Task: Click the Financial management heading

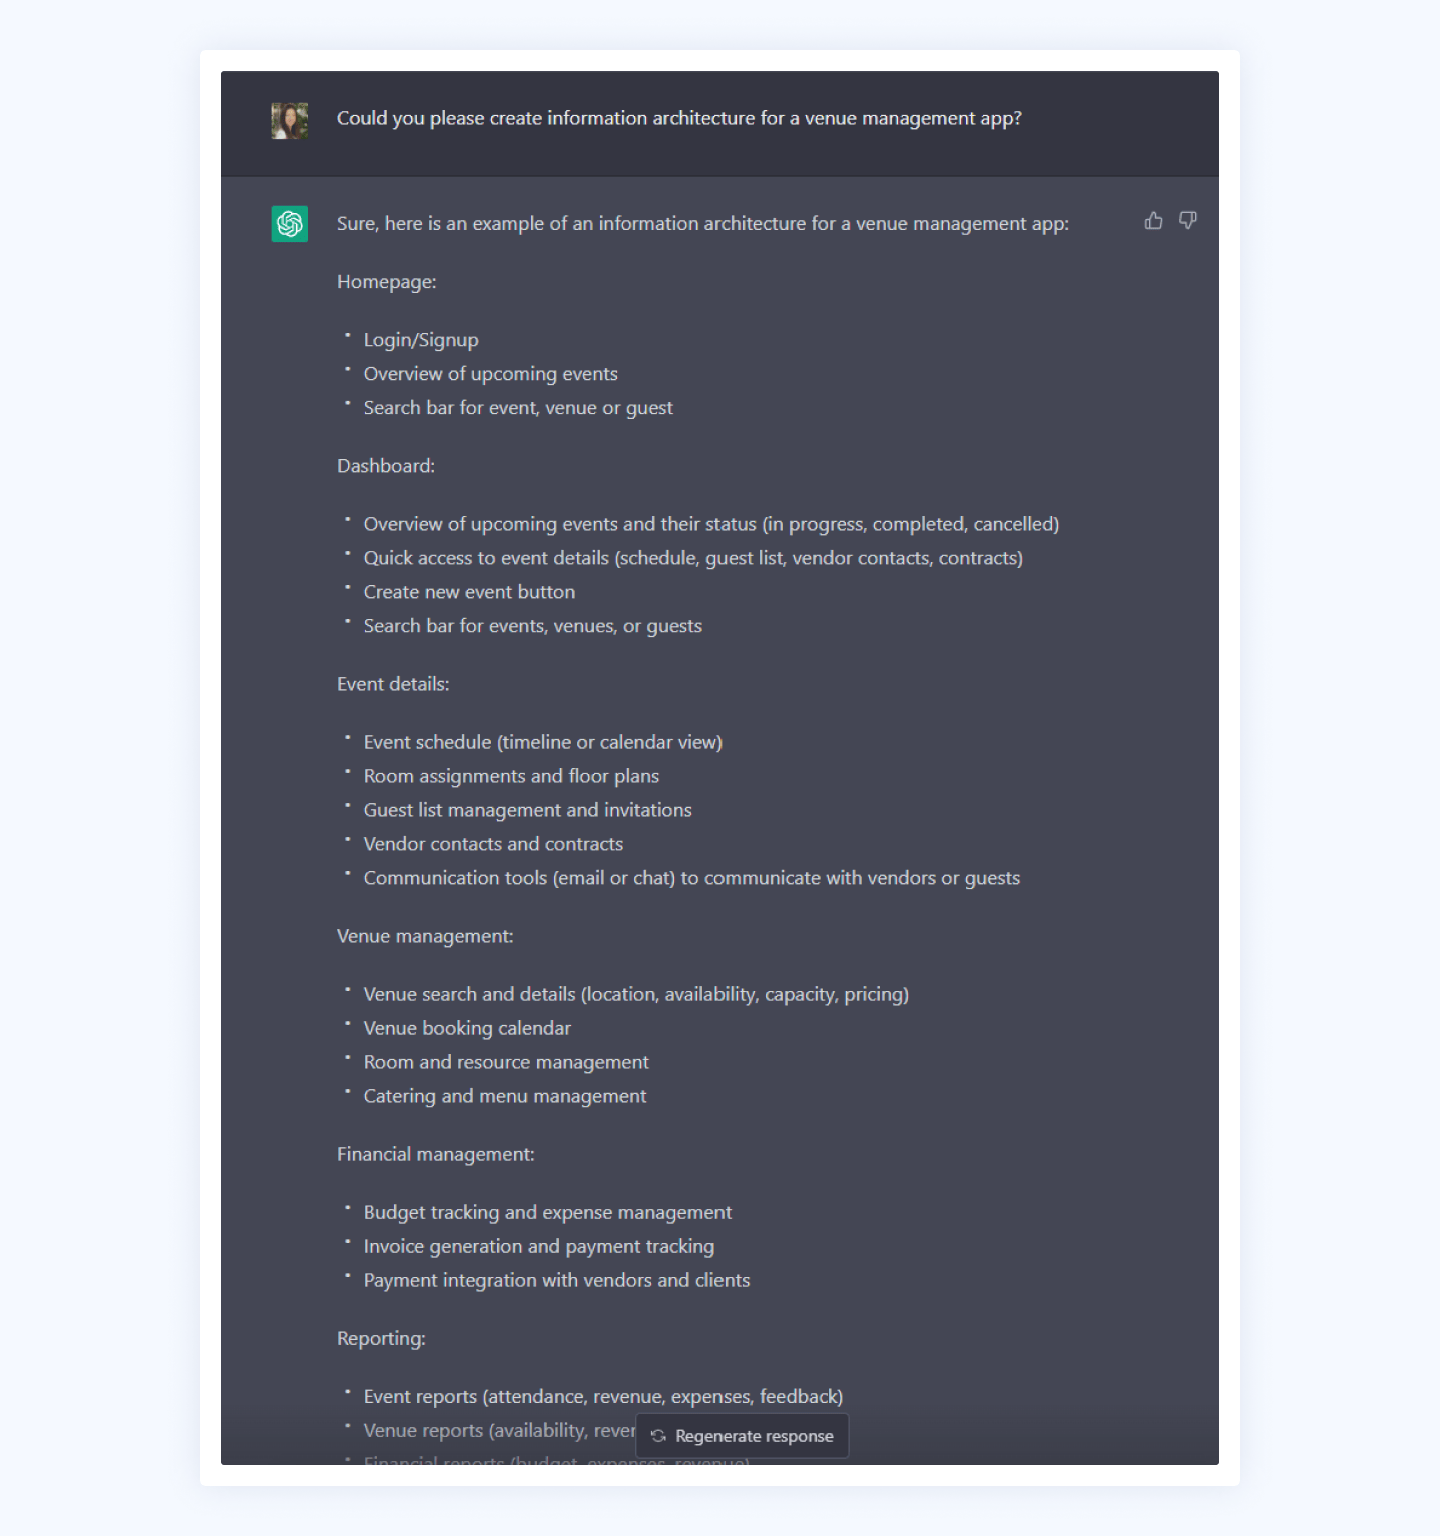Action: [435, 1154]
